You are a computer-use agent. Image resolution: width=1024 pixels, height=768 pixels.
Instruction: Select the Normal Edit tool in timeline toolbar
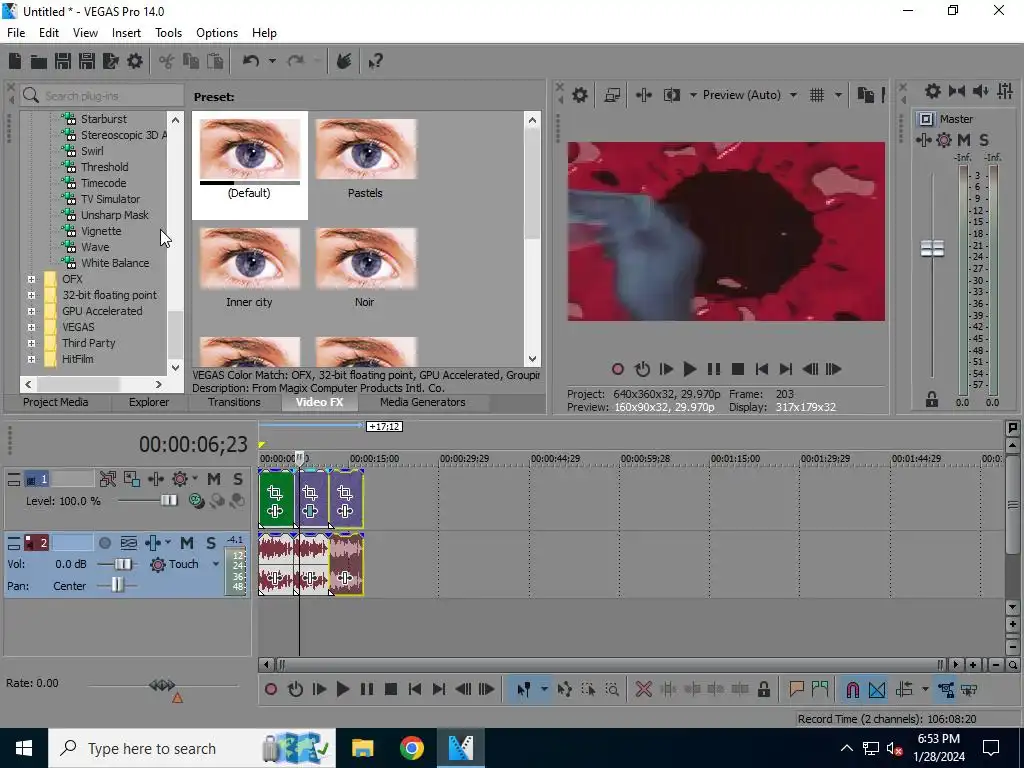tap(524, 690)
